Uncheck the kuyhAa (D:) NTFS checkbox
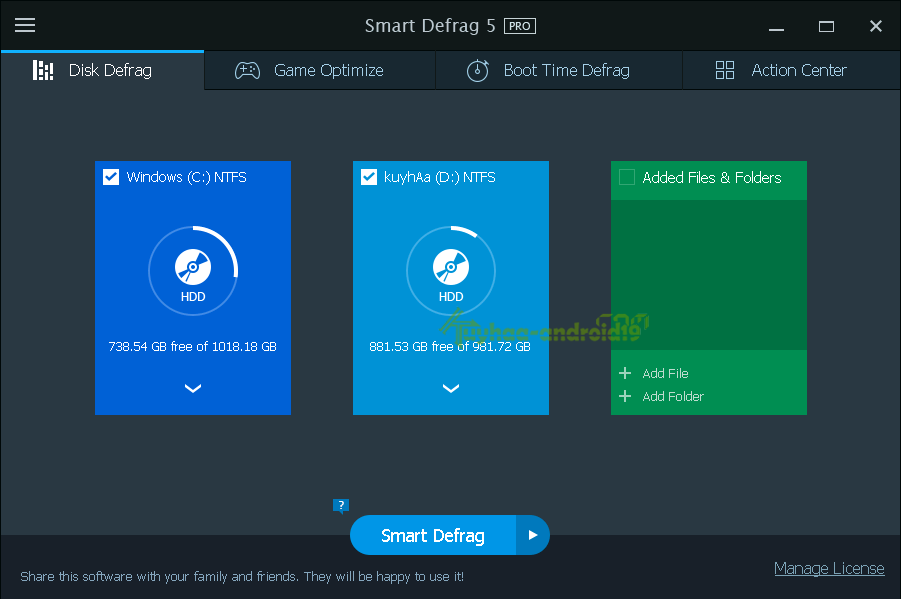The width and height of the screenshot is (902, 599). pos(369,177)
